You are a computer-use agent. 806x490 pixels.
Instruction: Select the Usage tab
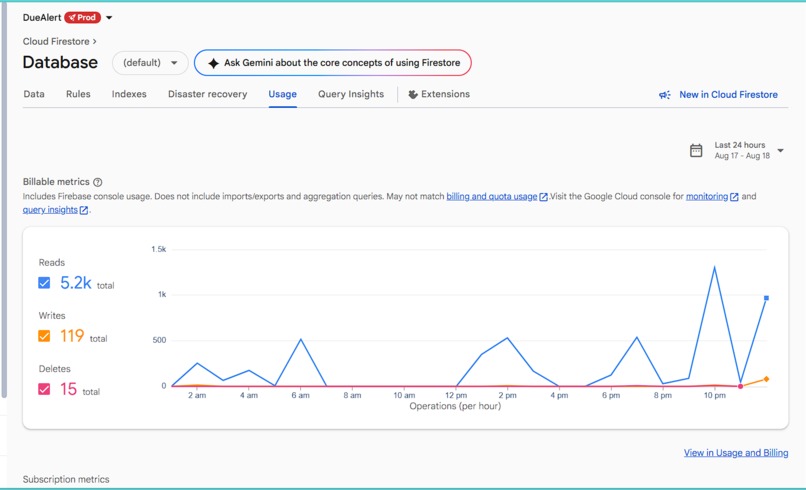282,94
